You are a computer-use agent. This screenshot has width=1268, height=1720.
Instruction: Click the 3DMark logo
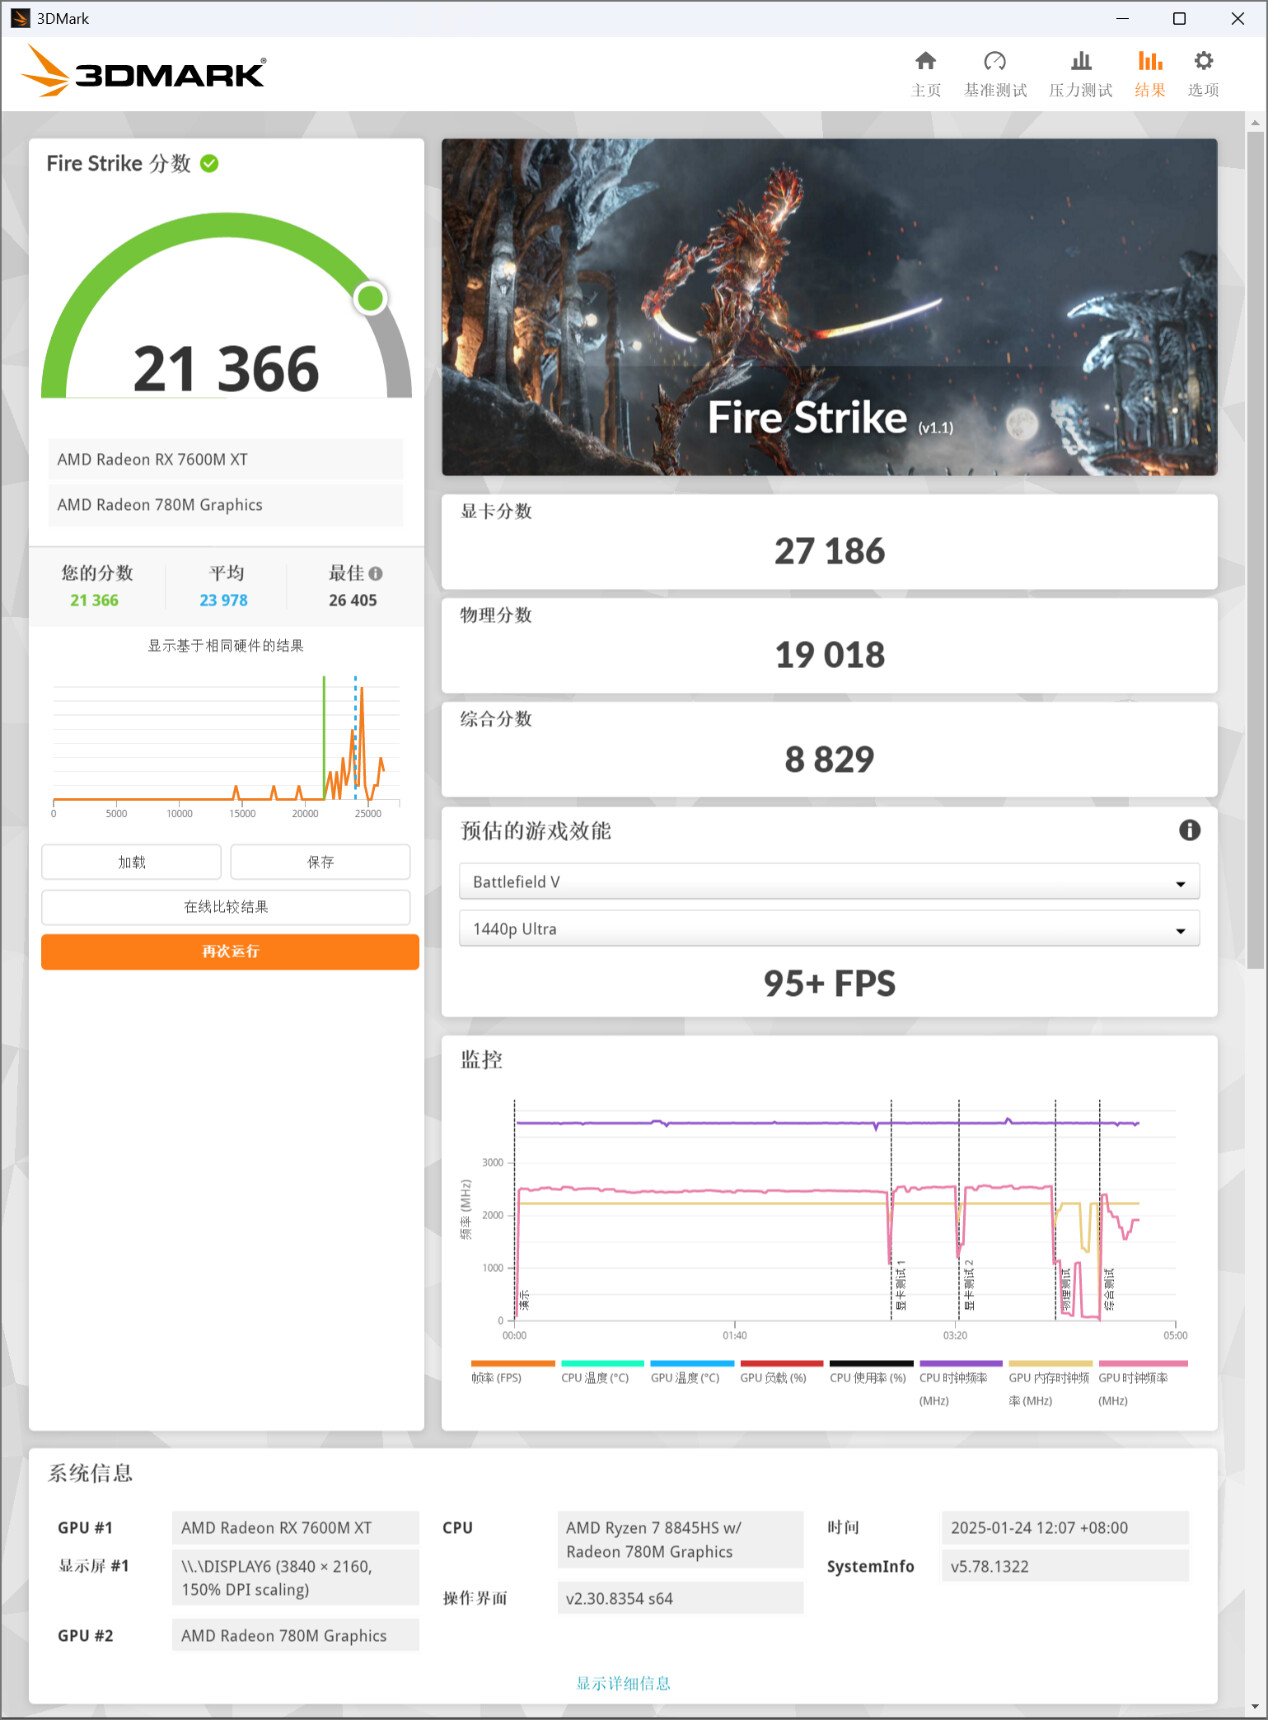click(143, 72)
